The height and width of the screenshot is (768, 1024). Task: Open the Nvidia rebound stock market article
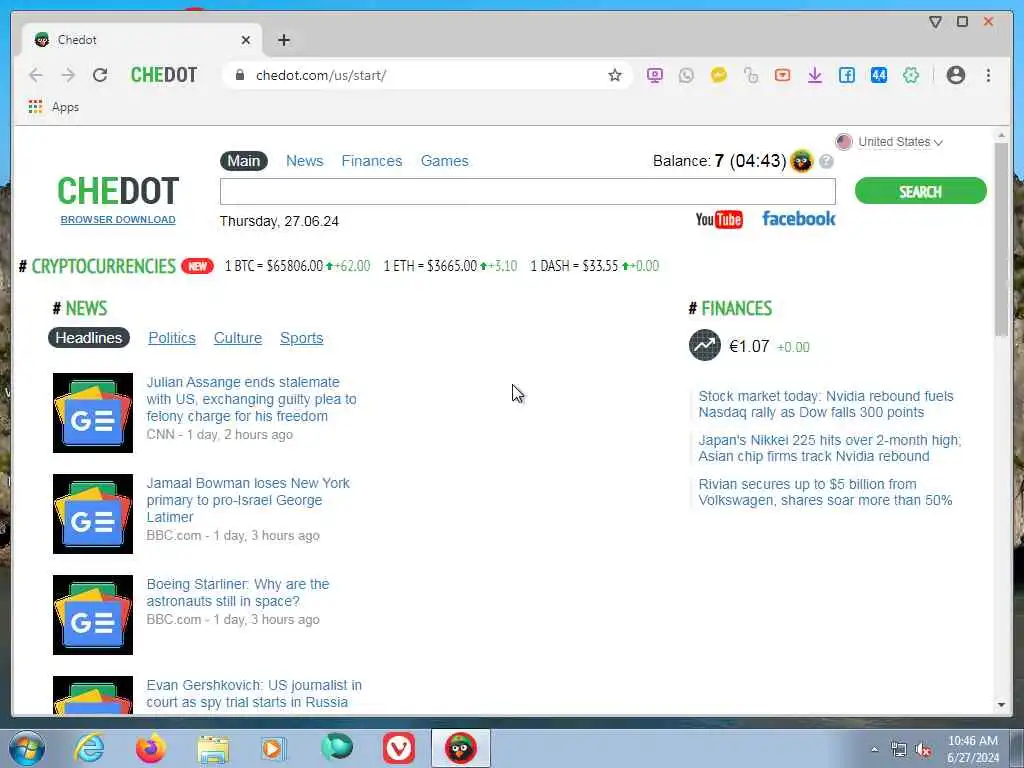click(x=825, y=404)
